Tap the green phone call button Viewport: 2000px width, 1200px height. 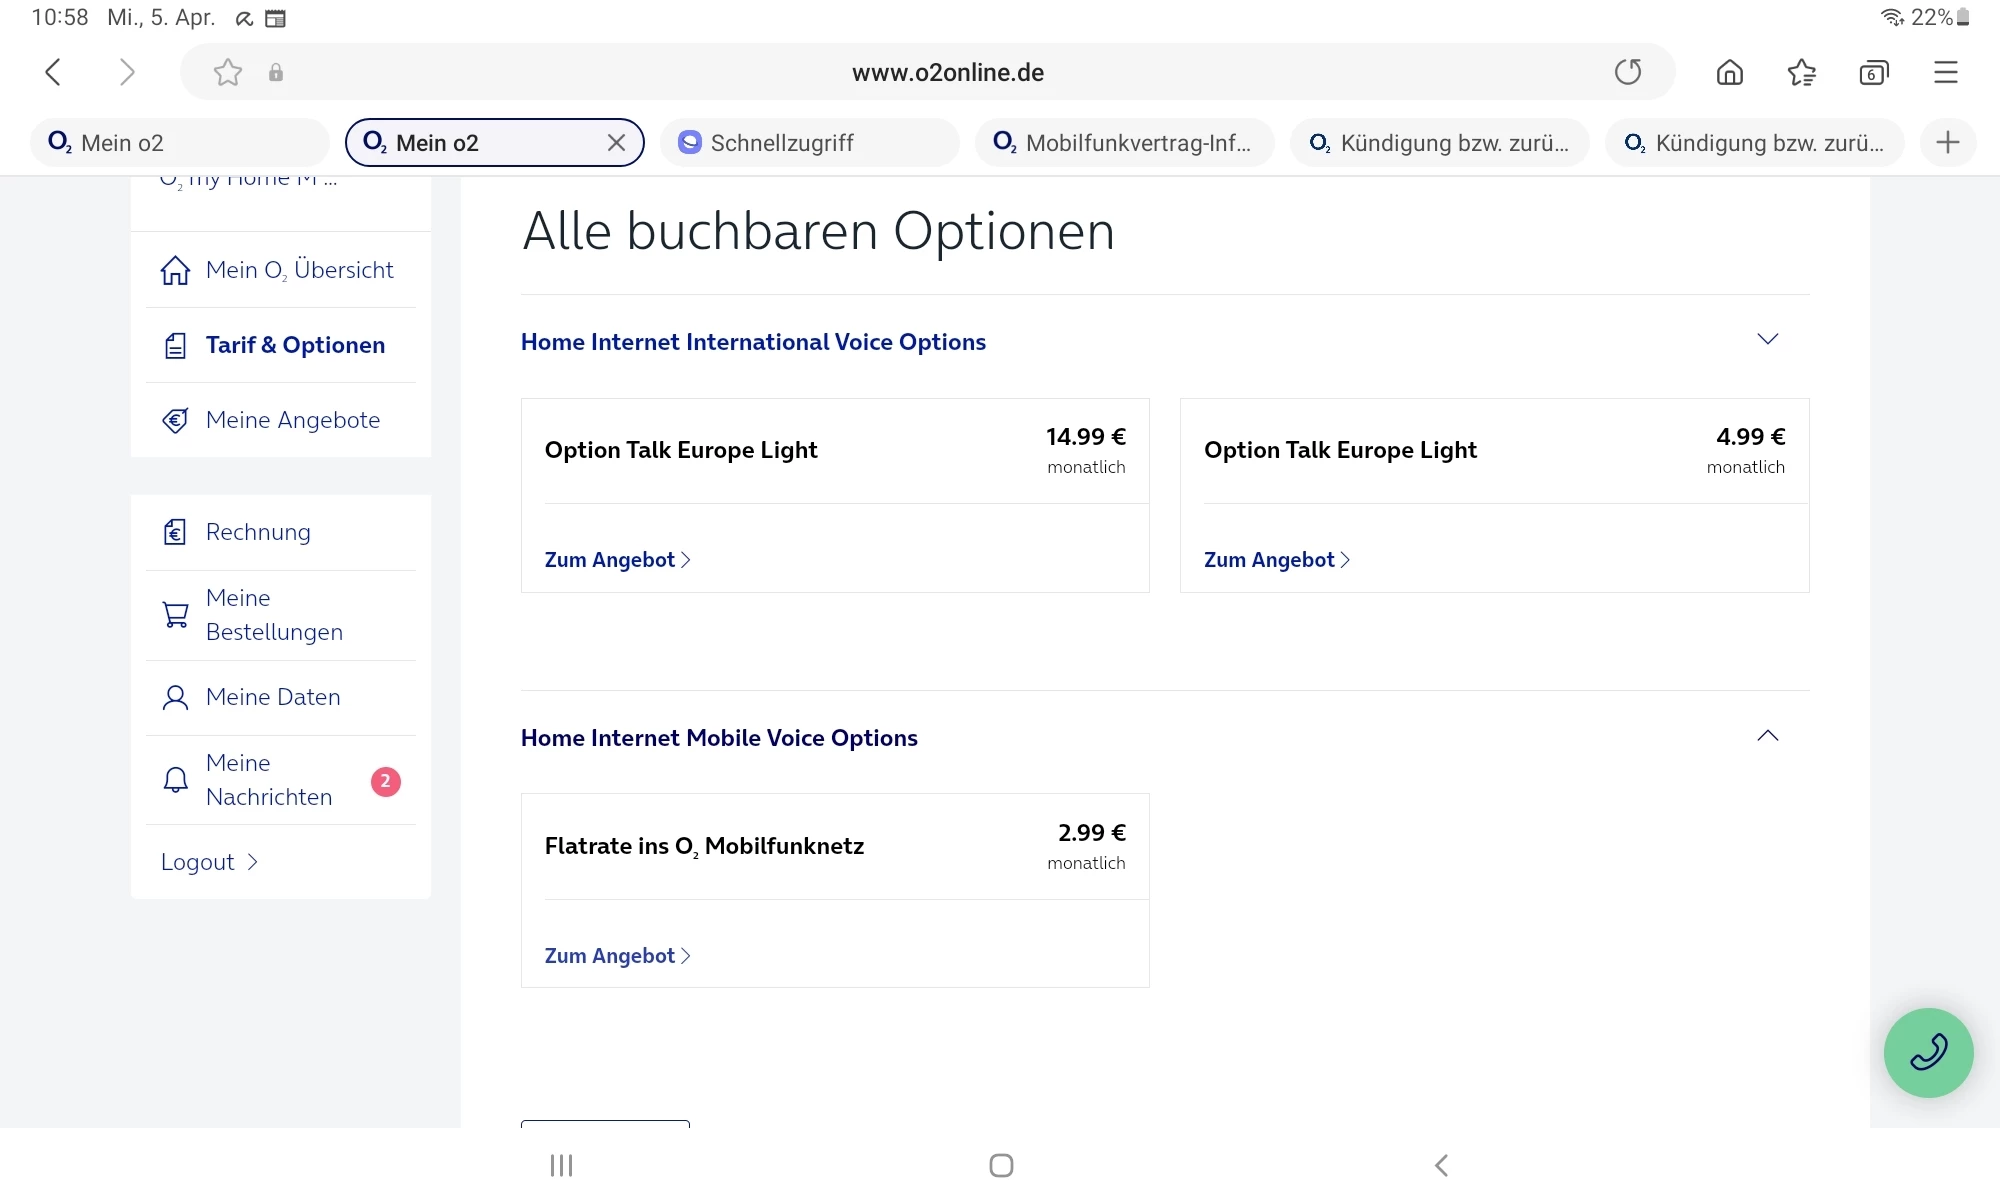point(1927,1052)
